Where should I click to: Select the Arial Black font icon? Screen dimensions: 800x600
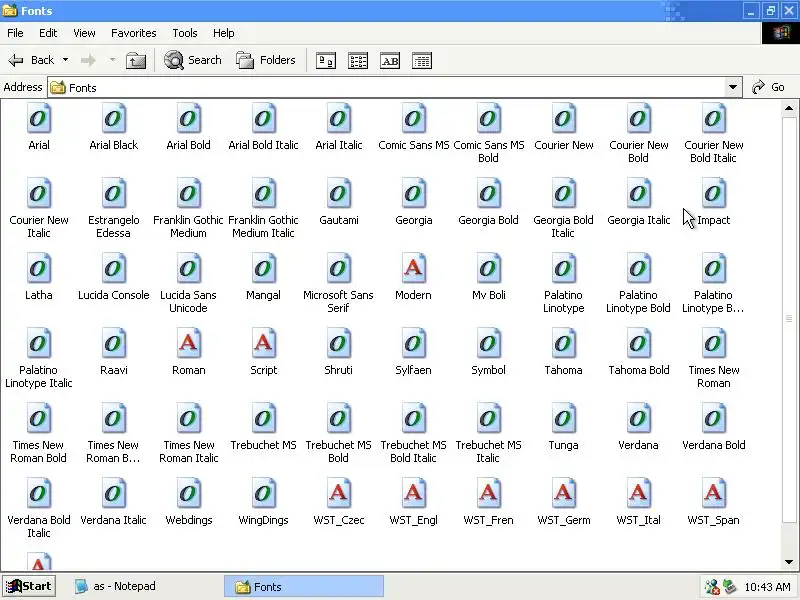(114, 118)
